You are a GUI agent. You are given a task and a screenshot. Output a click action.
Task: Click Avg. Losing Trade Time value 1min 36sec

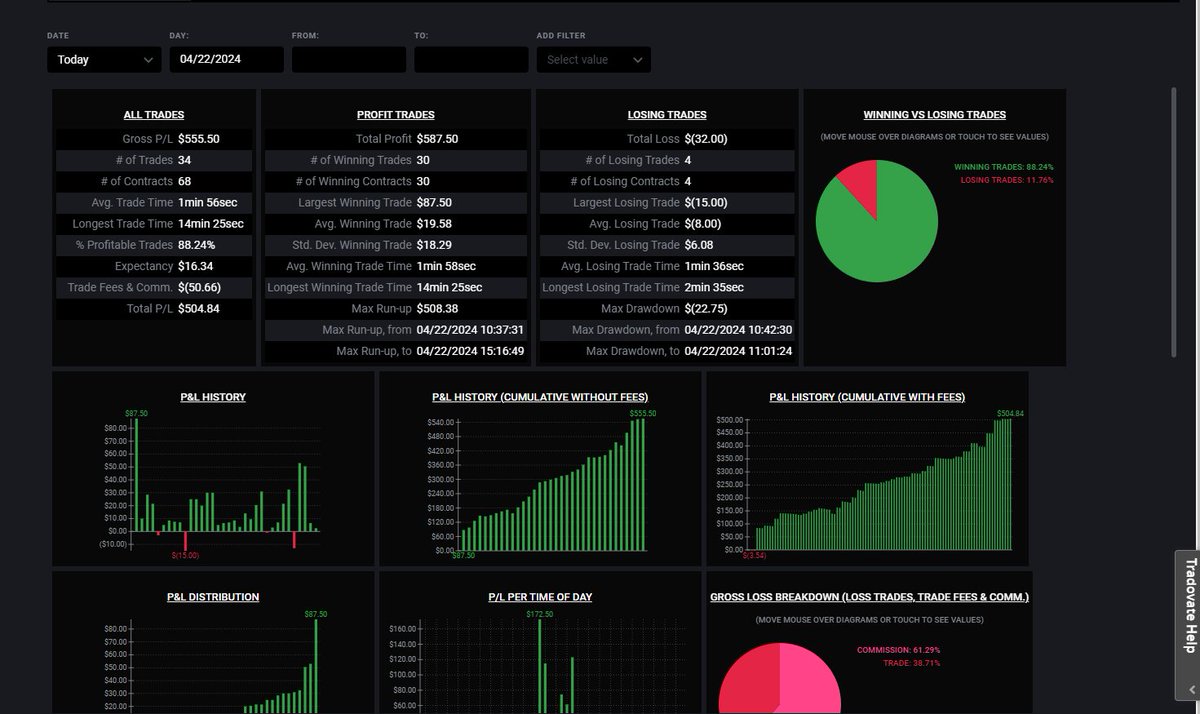tap(714, 266)
